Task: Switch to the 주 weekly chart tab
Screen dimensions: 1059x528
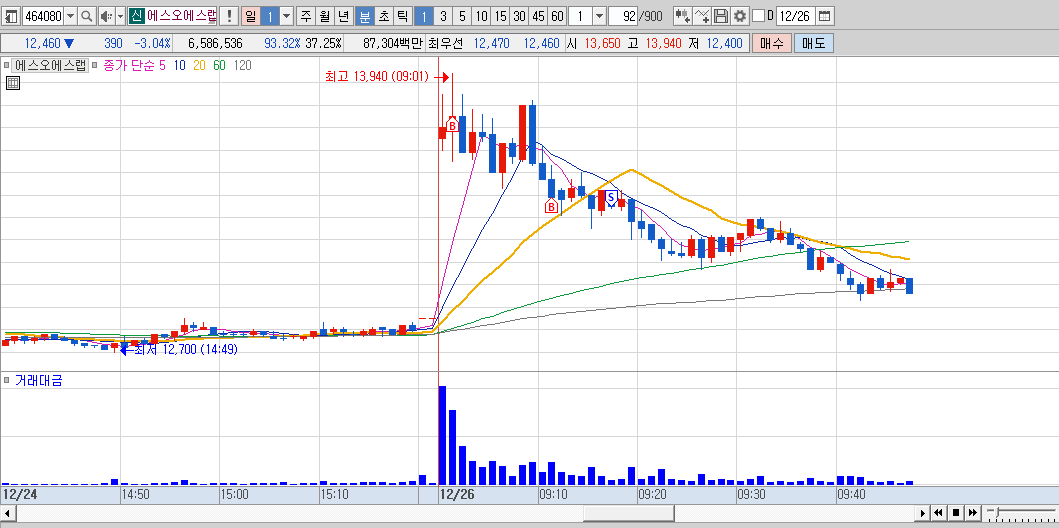Action: coord(307,16)
